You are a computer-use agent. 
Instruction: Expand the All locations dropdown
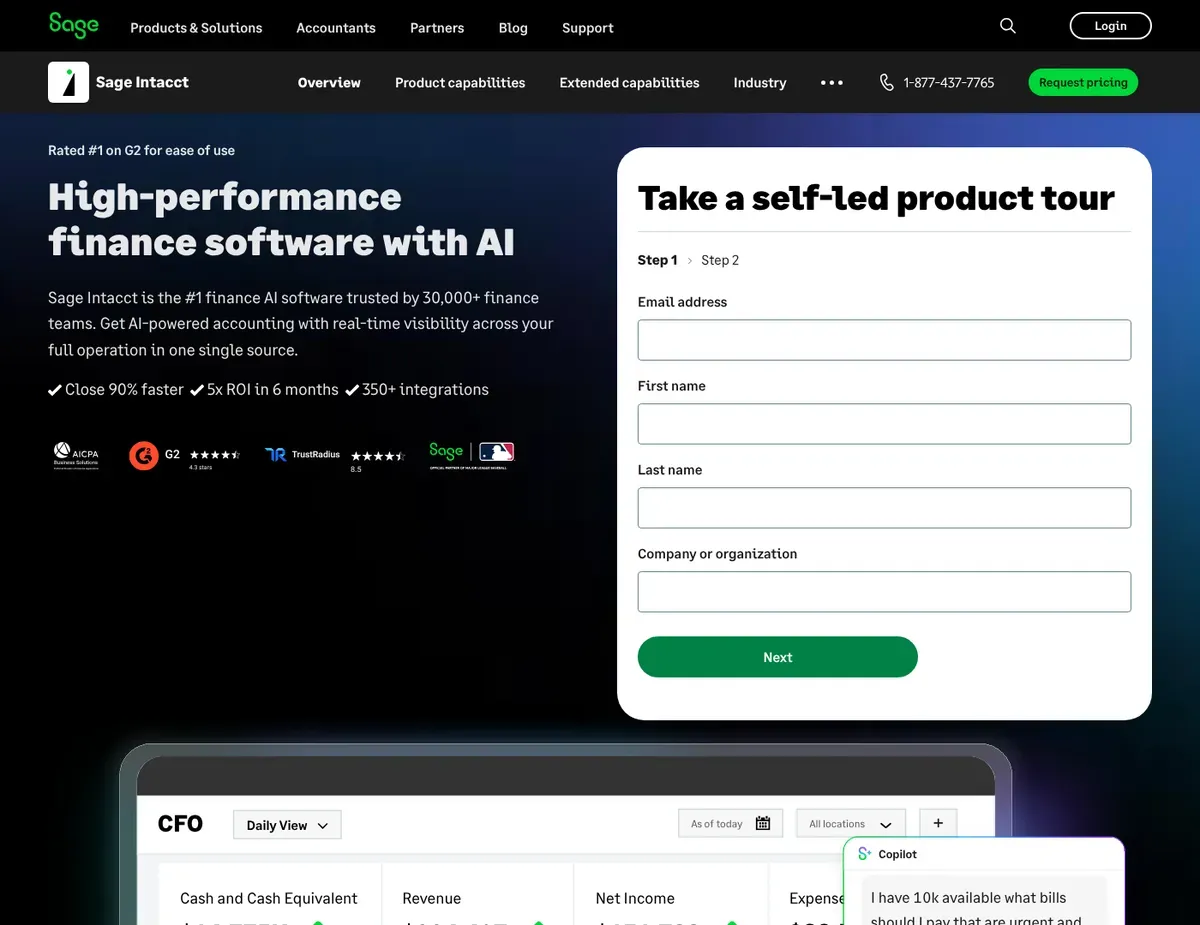point(851,824)
